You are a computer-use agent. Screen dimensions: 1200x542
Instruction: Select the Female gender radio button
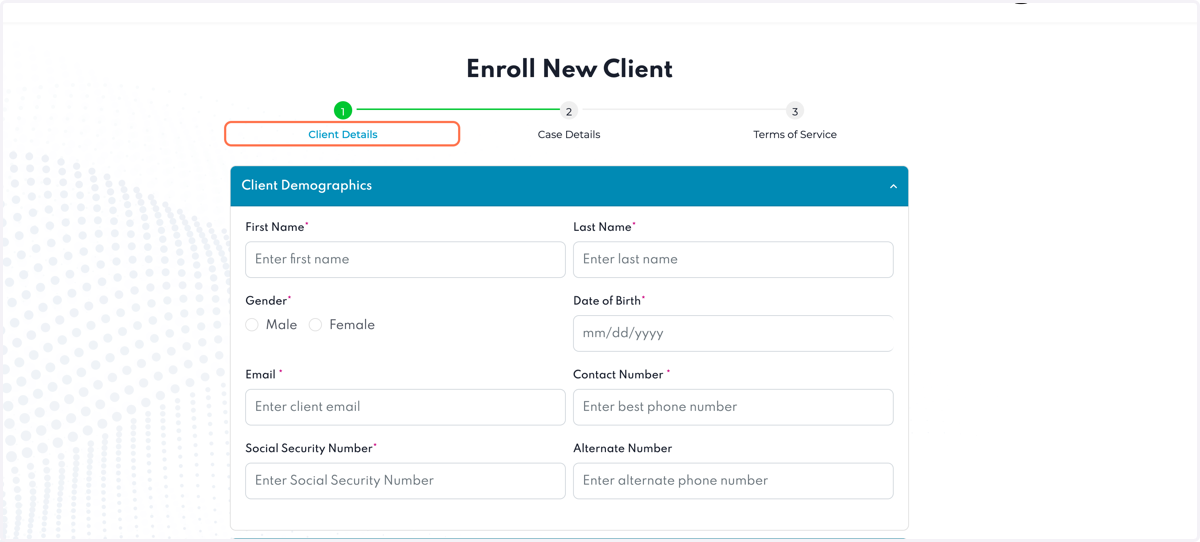pyautogui.click(x=315, y=325)
